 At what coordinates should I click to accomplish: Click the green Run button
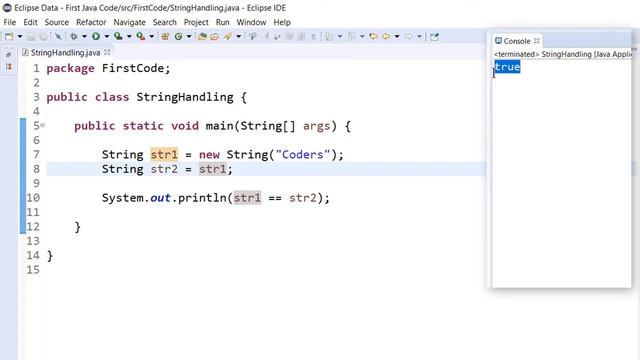click(96, 36)
